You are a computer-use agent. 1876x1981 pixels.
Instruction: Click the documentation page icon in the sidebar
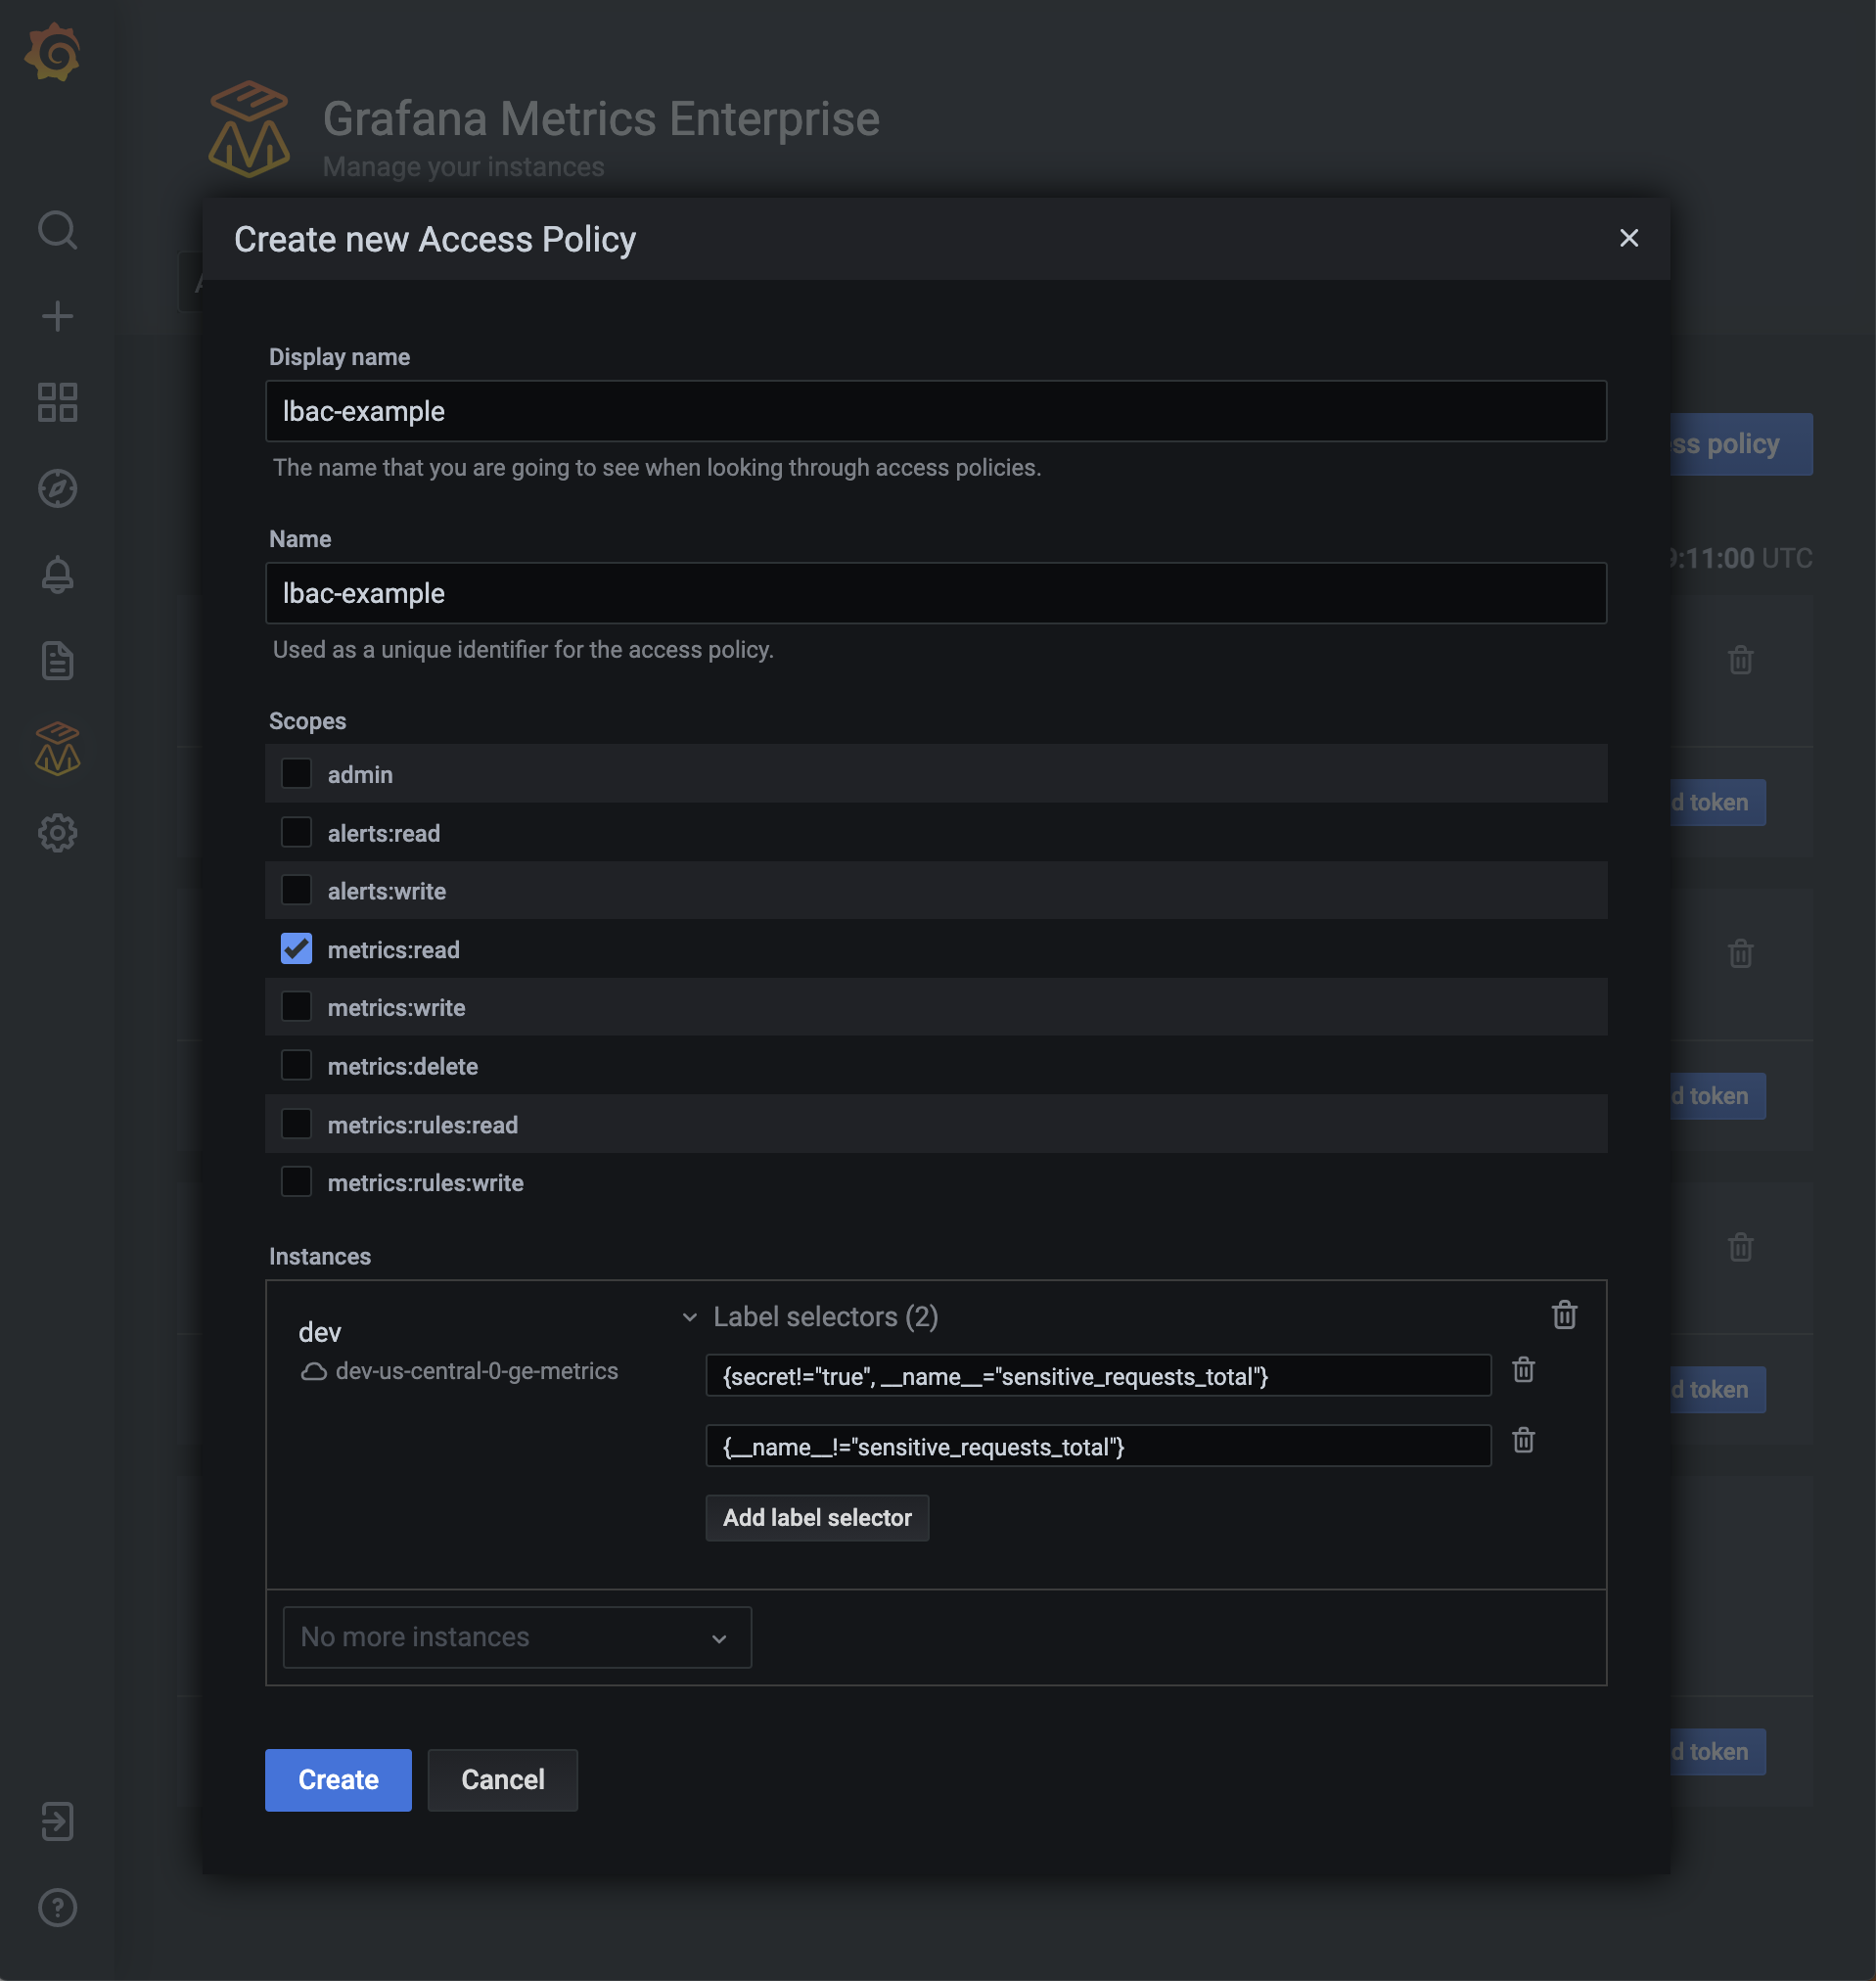(57, 660)
